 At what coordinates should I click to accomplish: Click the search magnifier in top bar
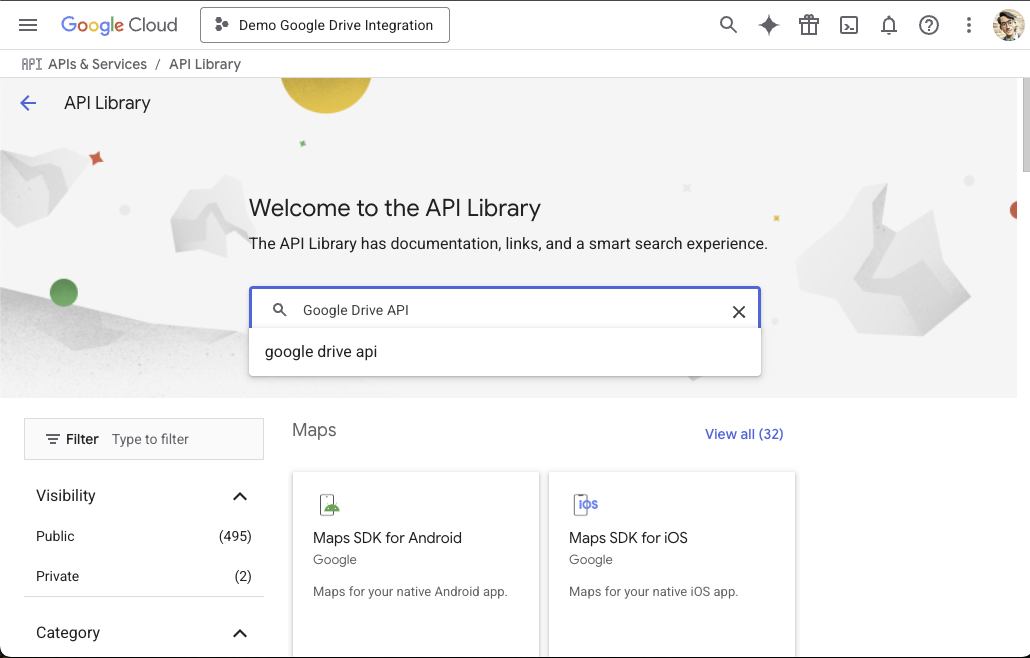[x=728, y=25]
